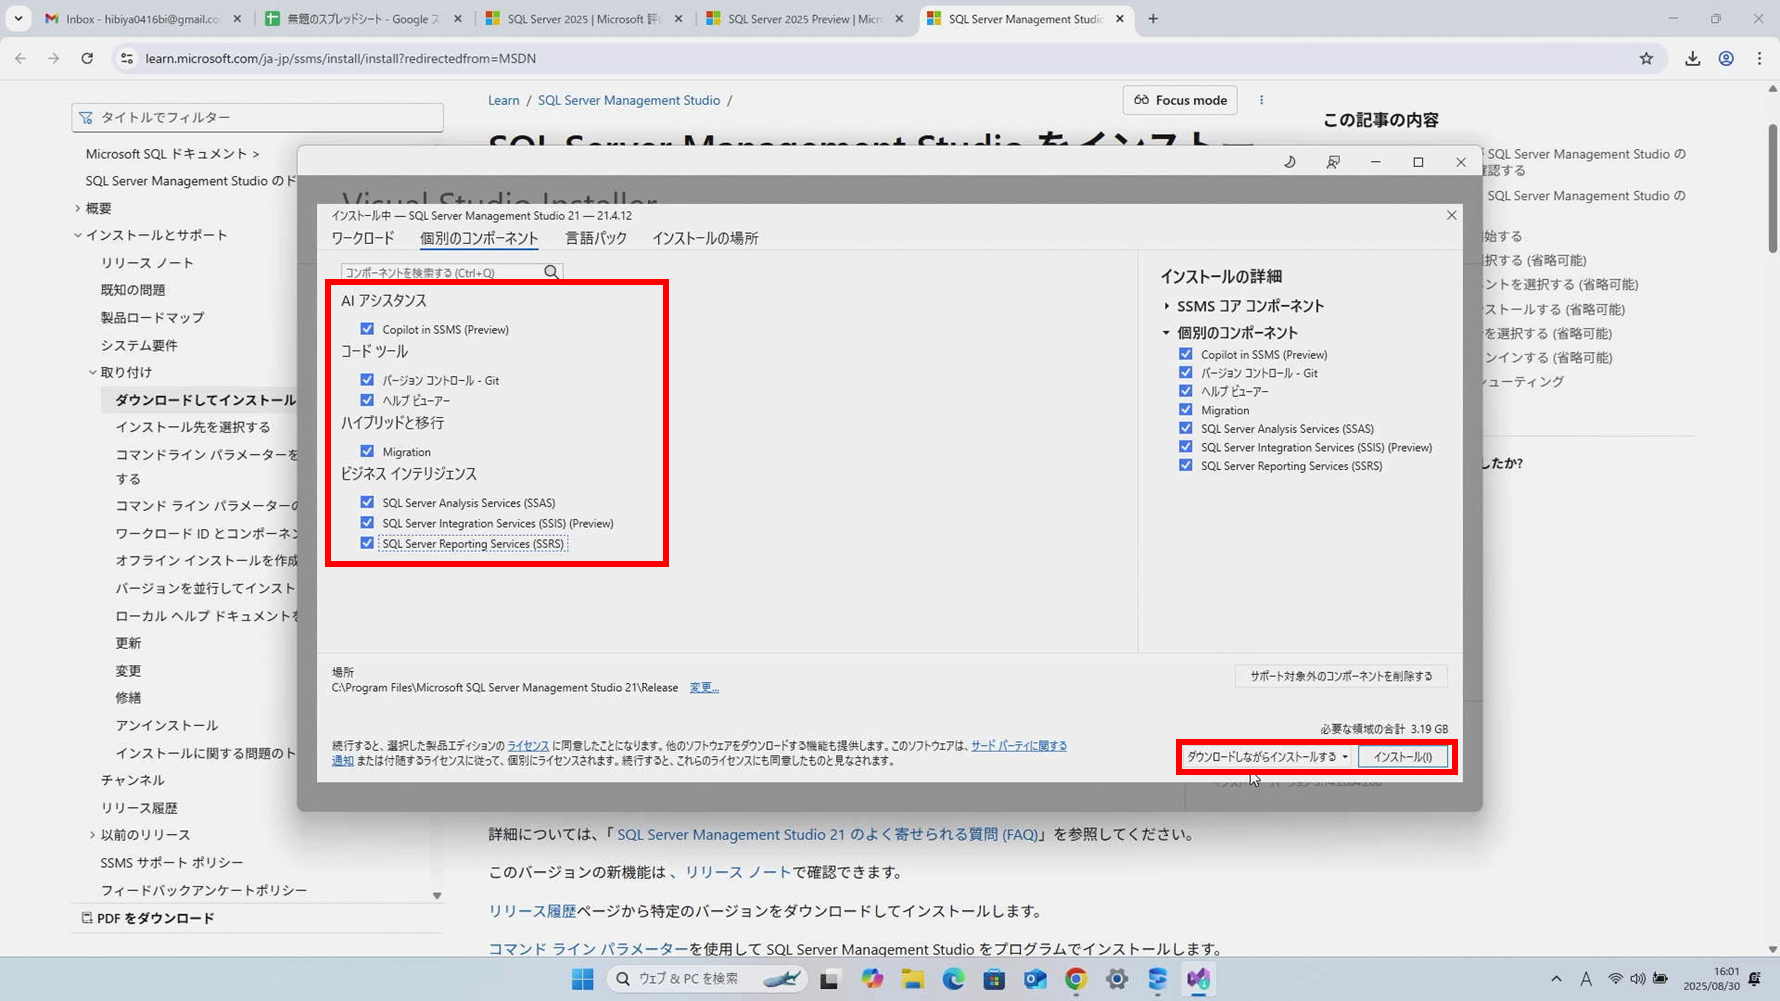Click inside the component search input field
This screenshot has width=1780, height=1001.
(x=440, y=271)
